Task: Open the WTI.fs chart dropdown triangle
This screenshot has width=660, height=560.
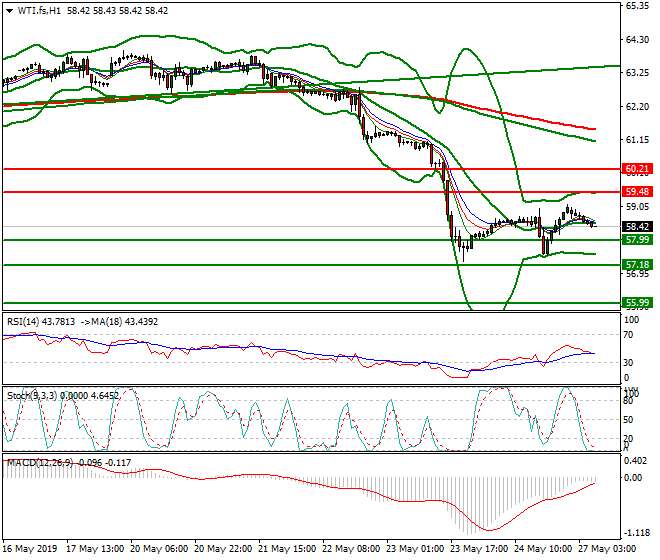Action: click(x=9, y=11)
